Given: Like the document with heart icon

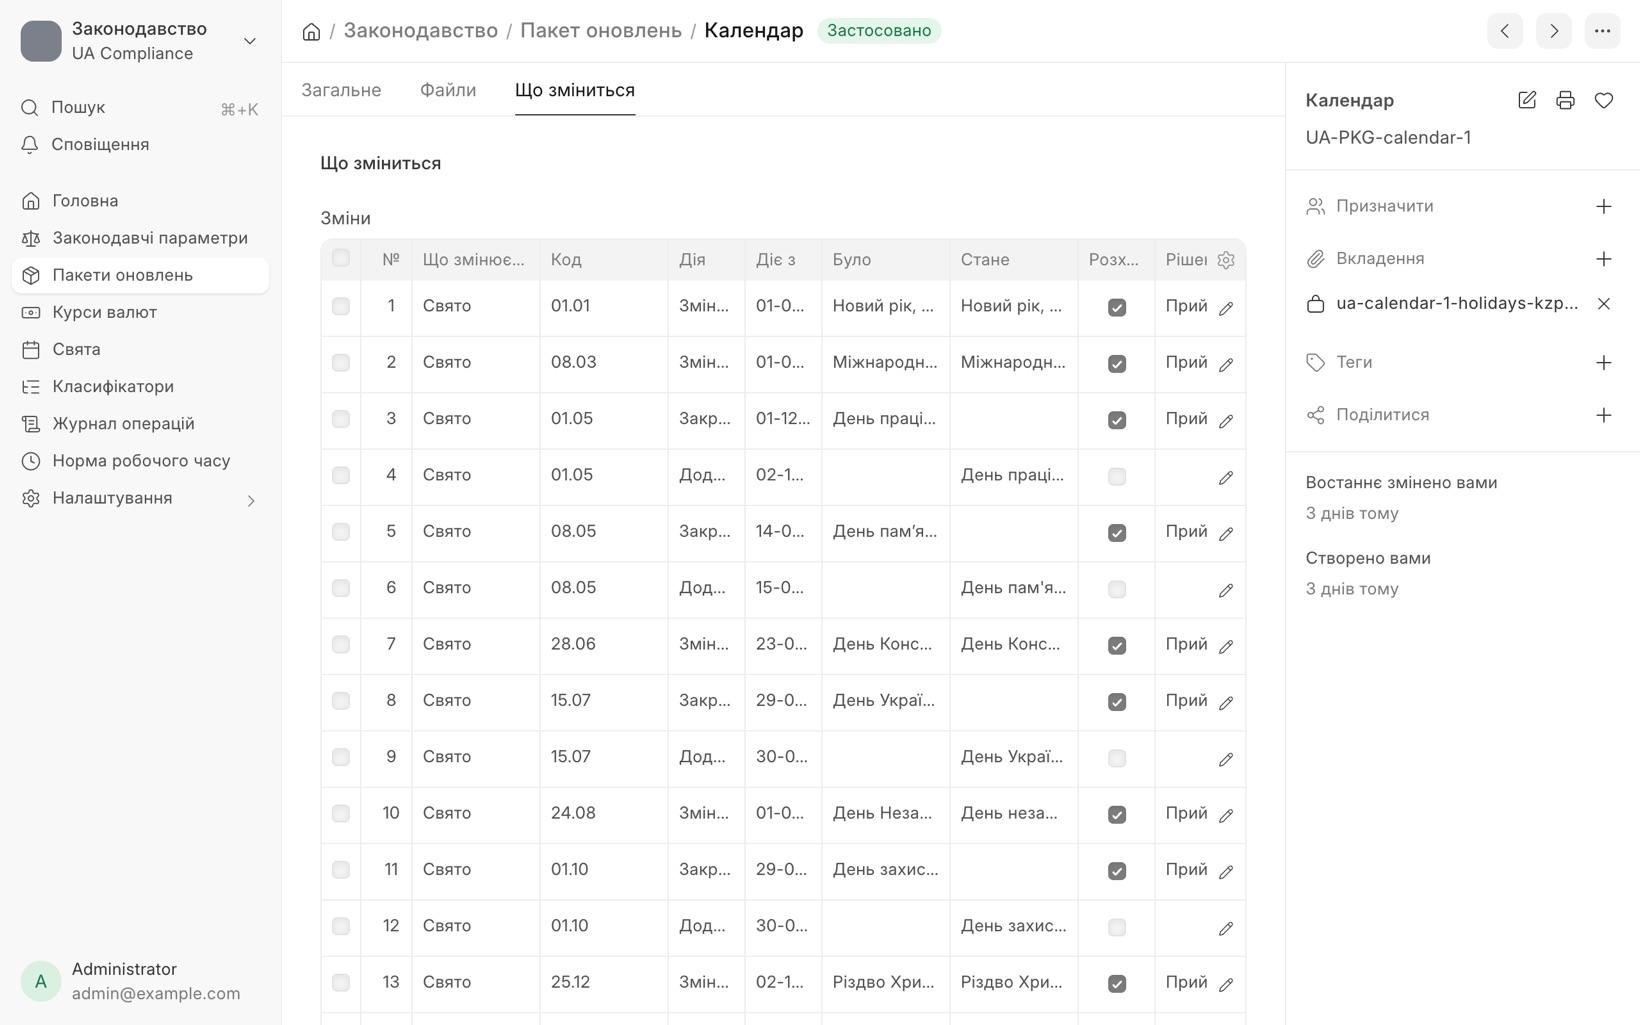Looking at the screenshot, I should pos(1604,100).
